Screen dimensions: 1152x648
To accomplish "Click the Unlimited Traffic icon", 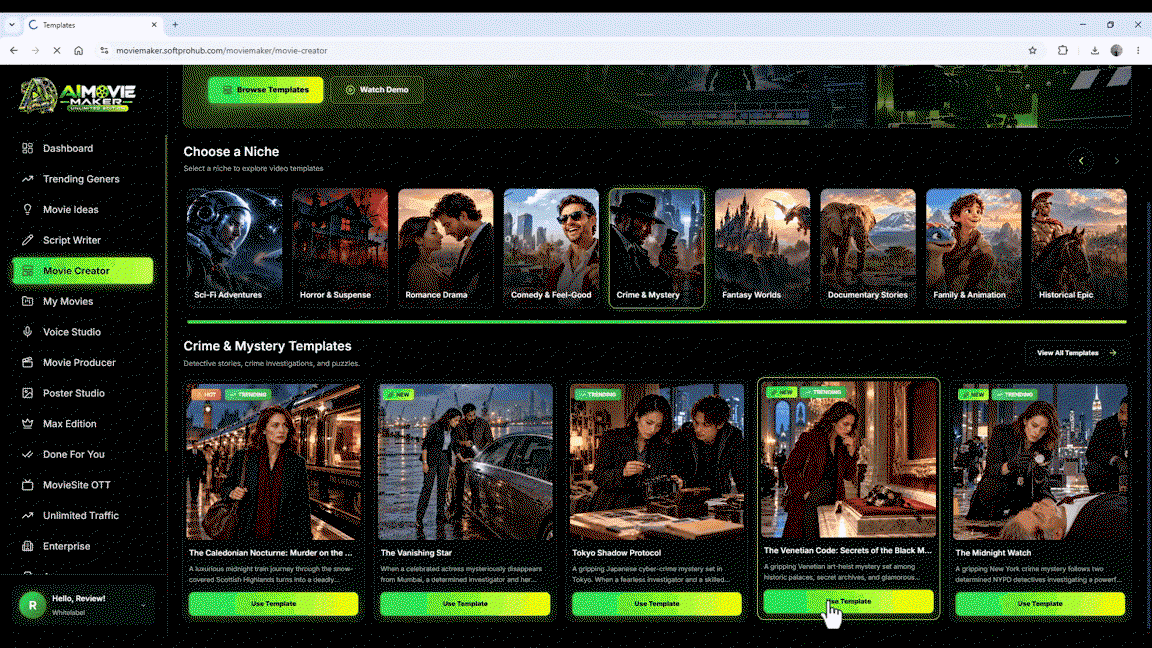I will point(27,516).
